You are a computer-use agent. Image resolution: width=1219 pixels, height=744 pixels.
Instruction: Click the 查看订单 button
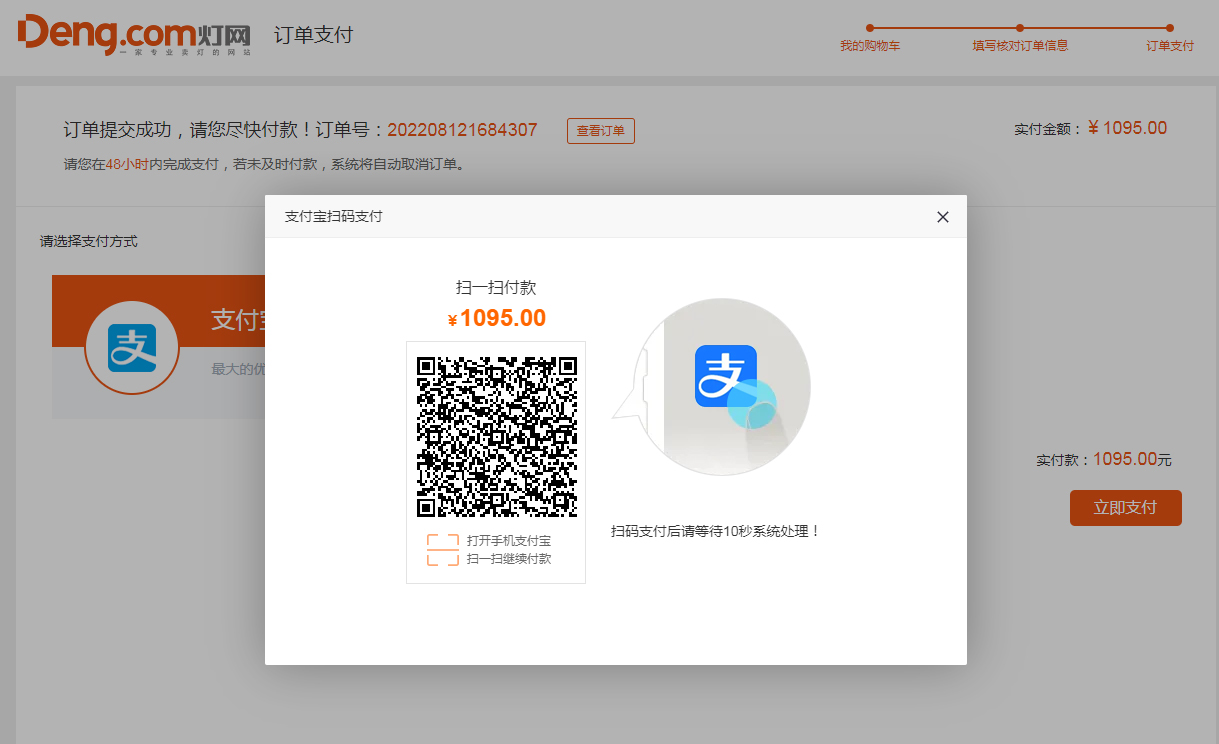click(601, 131)
